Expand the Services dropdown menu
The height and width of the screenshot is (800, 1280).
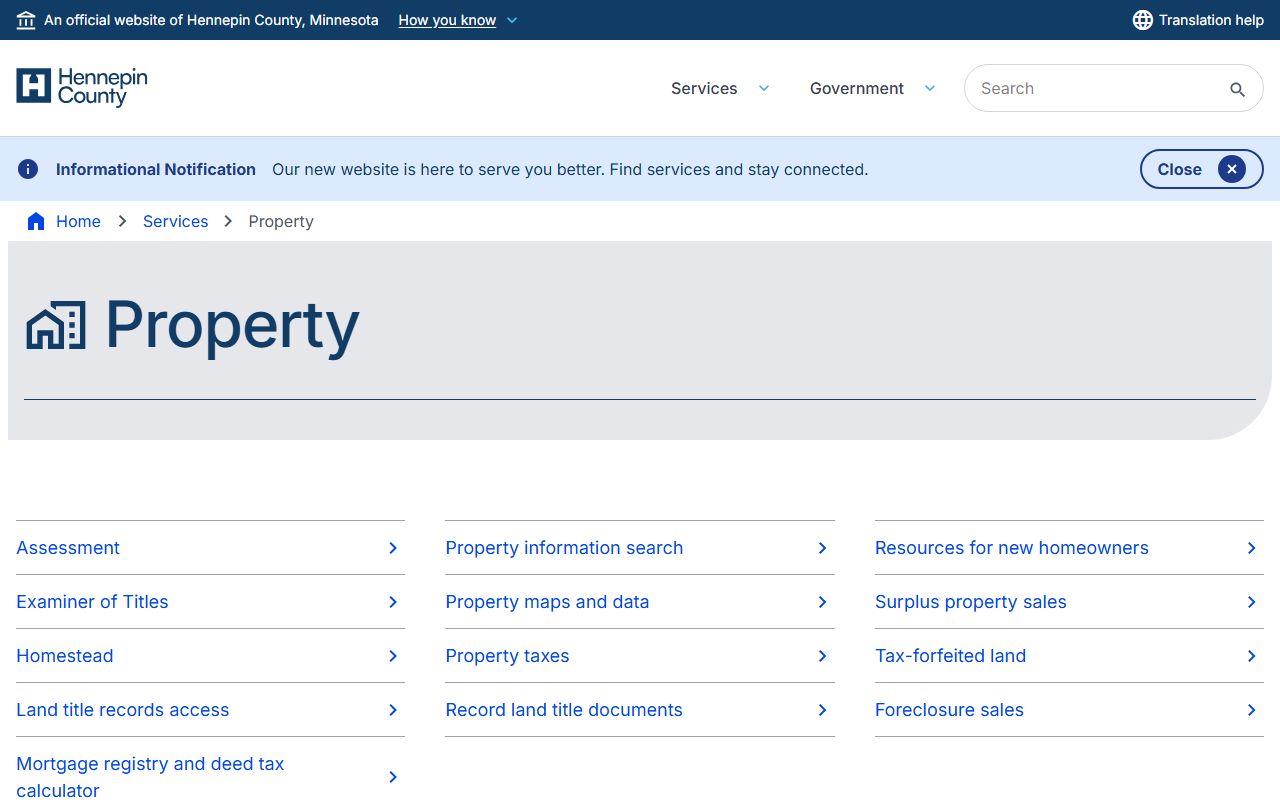click(720, 88)
